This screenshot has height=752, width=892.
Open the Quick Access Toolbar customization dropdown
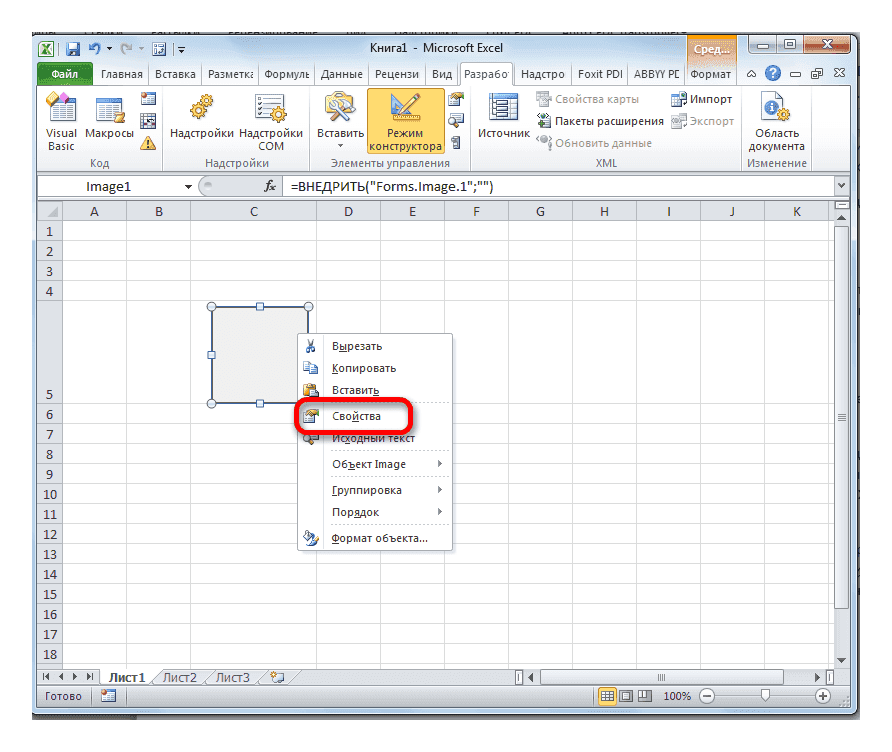pyautogui.click(x=180, y=48)
